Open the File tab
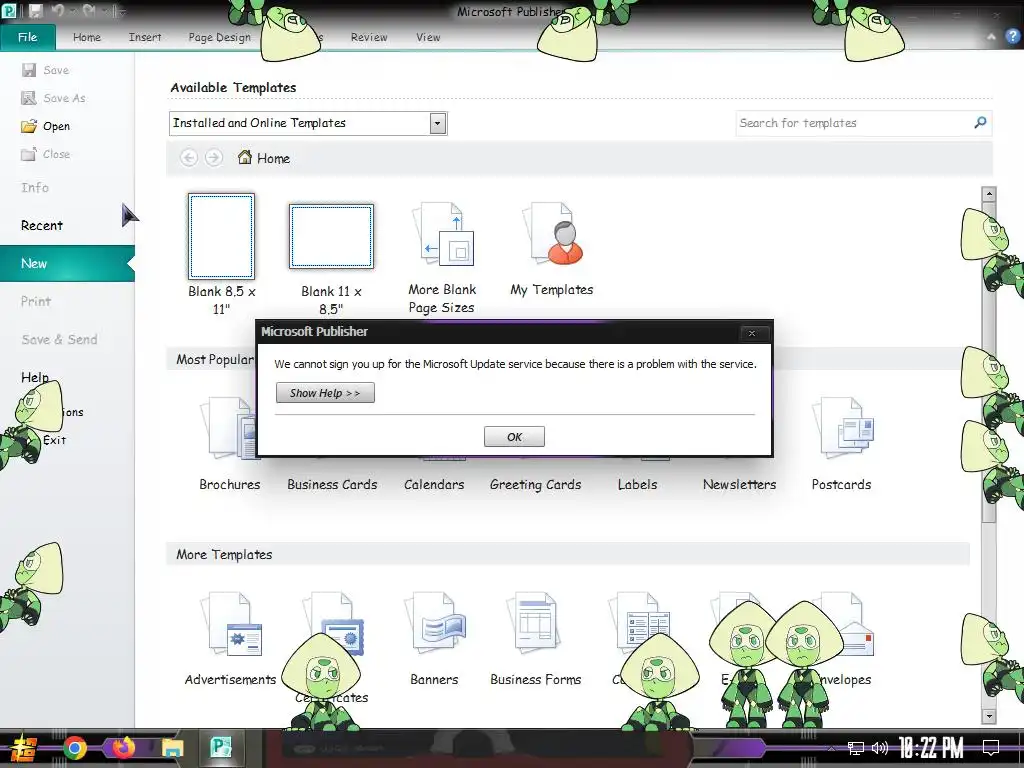Image resolution: width=1024 pixels, height=768 pixels. tap(27, 37)
